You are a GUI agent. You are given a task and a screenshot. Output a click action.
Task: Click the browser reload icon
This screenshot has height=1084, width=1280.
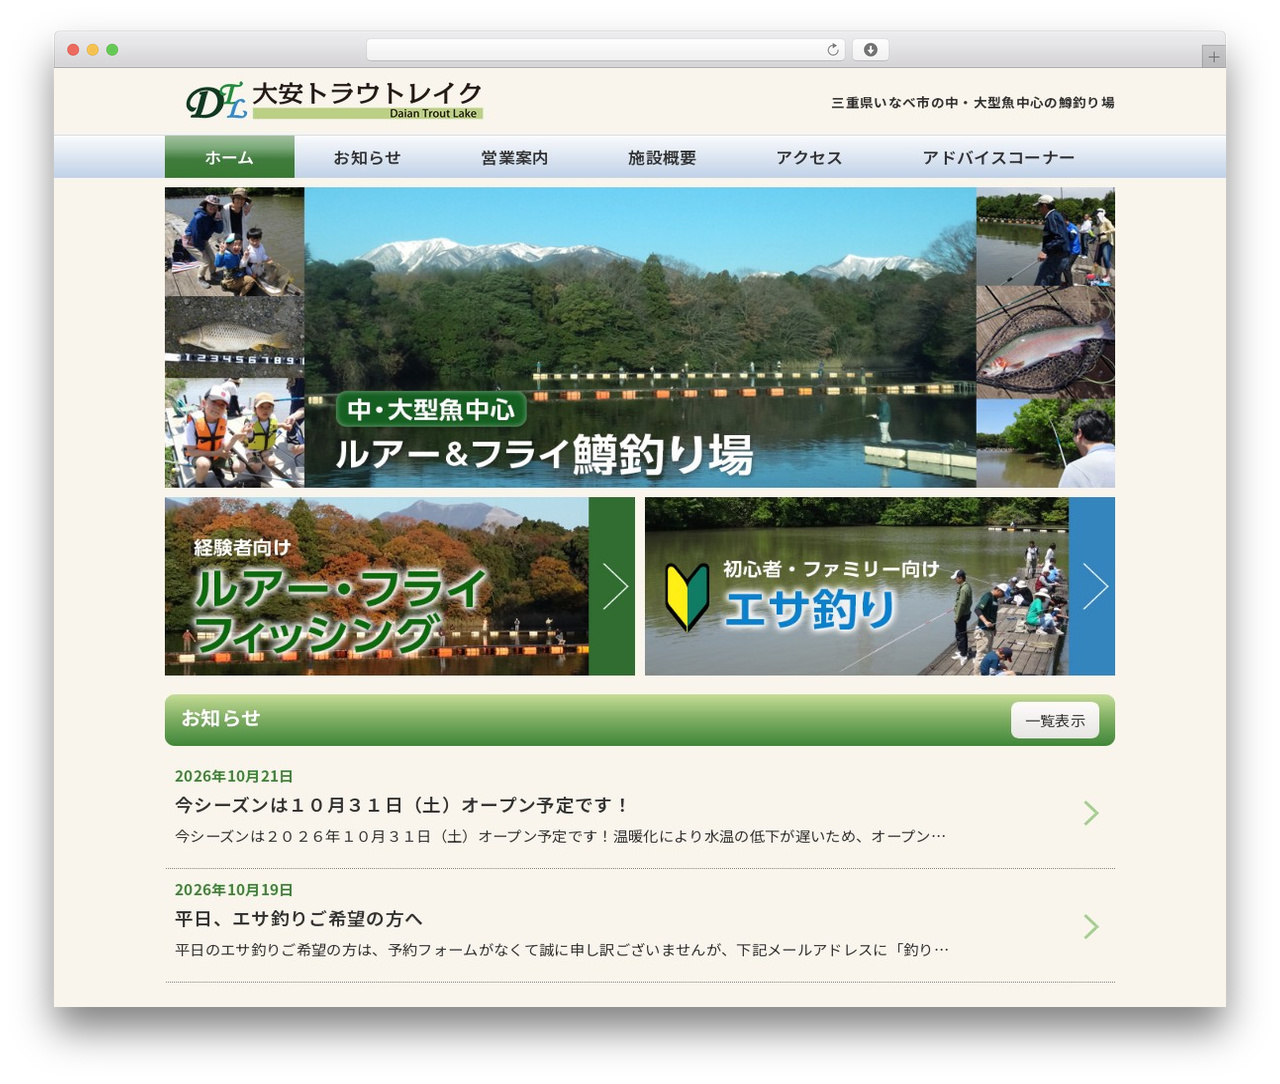coord(833,50)
